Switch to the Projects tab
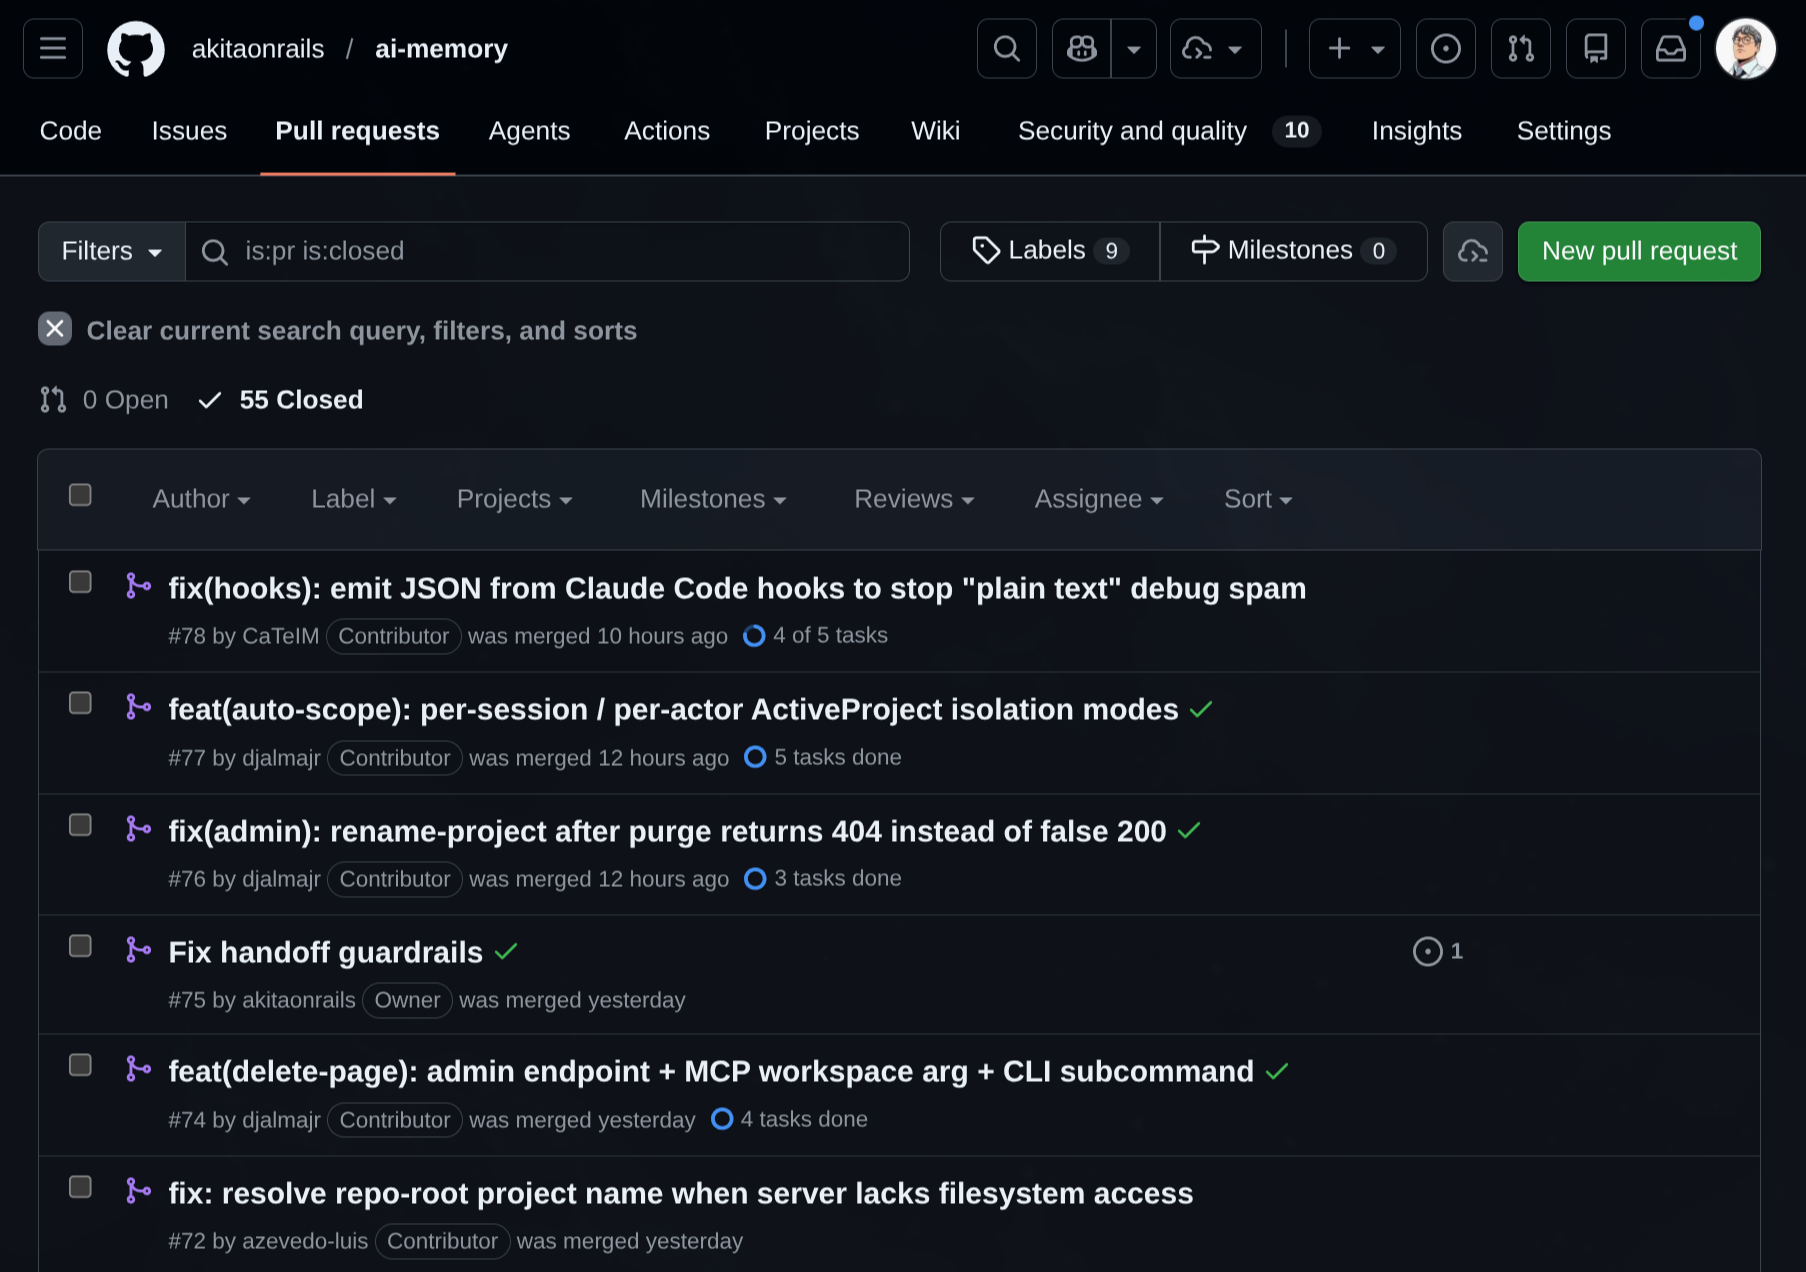Image resolution: width=1806 pixels, height=1272 pixels. pyautogui.click(x=812, y=131)
